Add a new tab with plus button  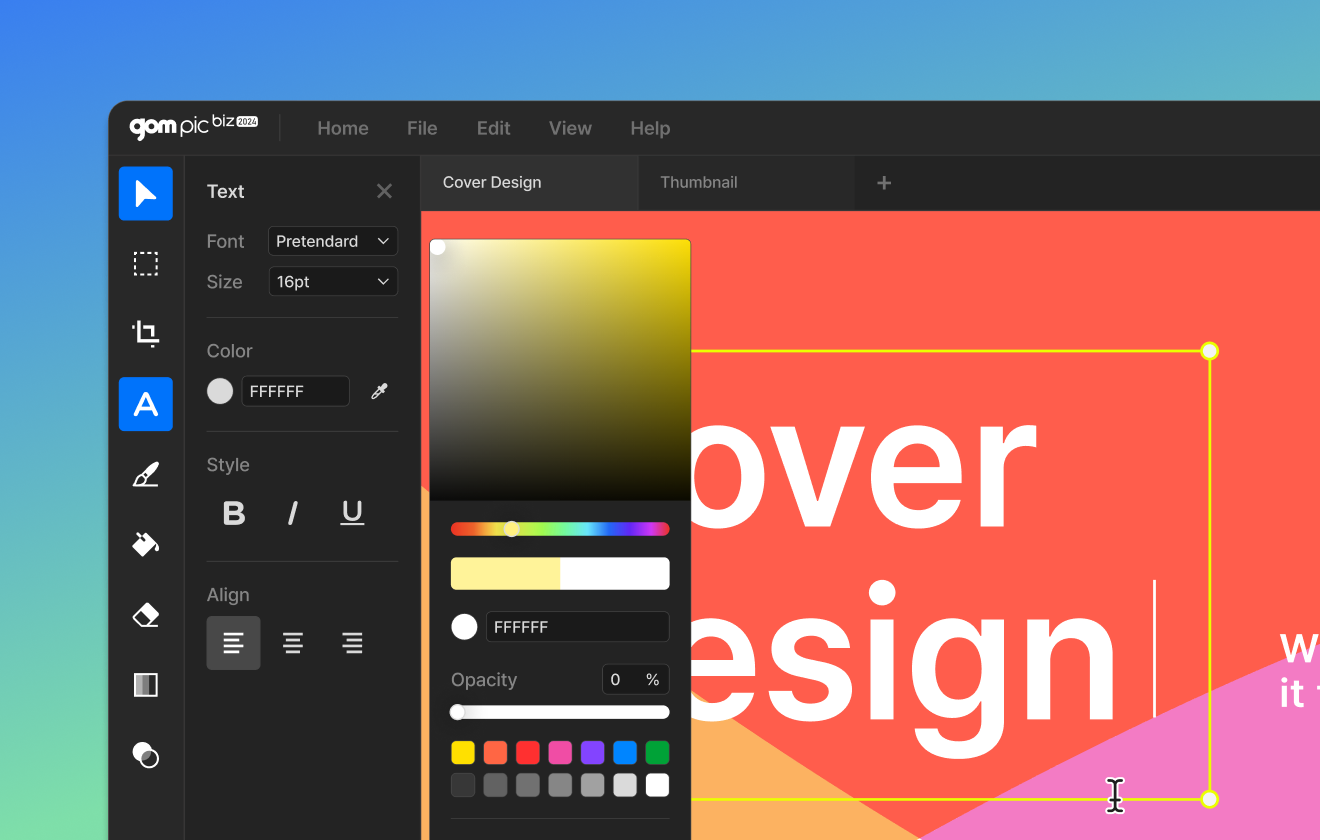tap(884, 182)
